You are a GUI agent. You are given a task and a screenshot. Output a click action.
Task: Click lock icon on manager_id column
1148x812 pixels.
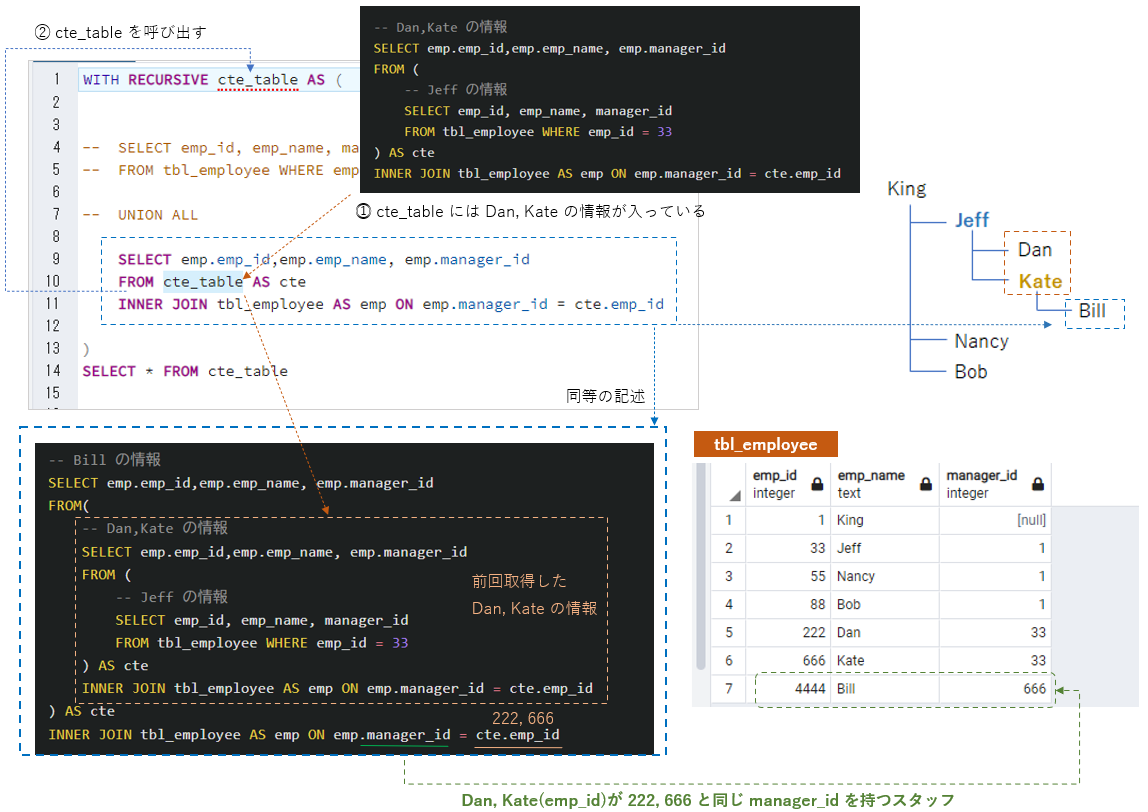[x=1038, y=483]
